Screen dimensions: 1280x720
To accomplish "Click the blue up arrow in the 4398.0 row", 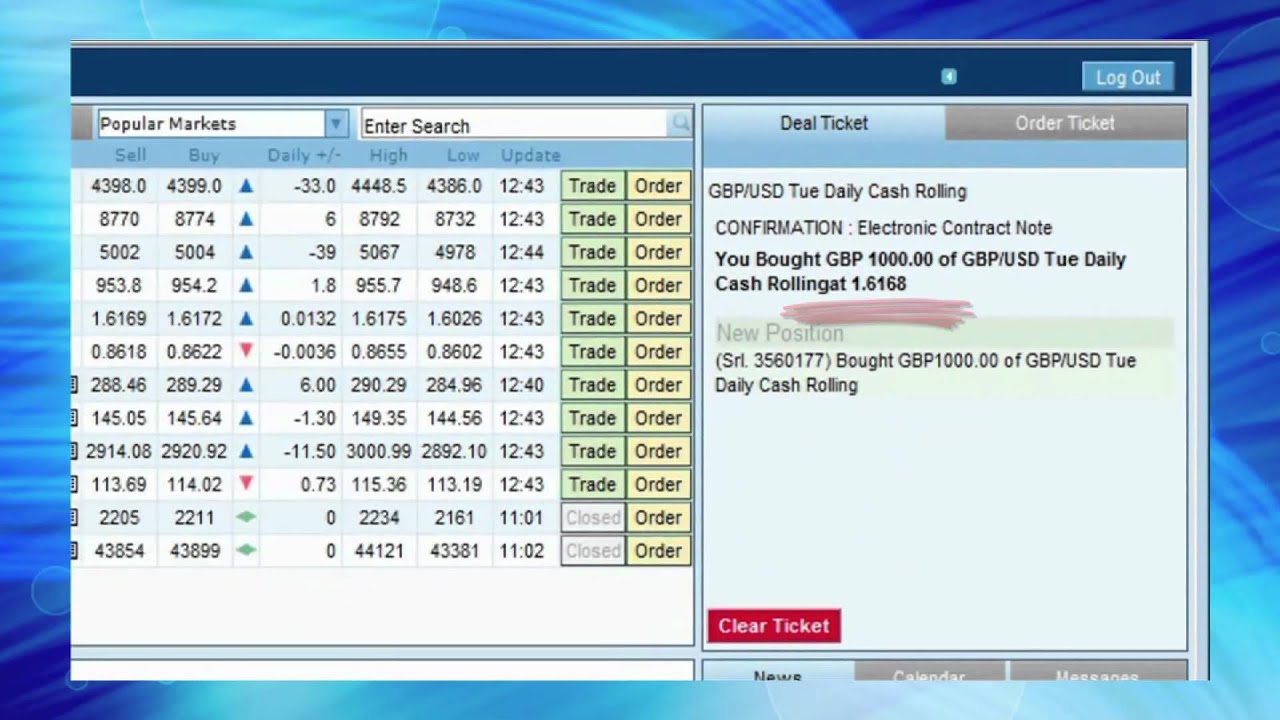I will point(246,186).
